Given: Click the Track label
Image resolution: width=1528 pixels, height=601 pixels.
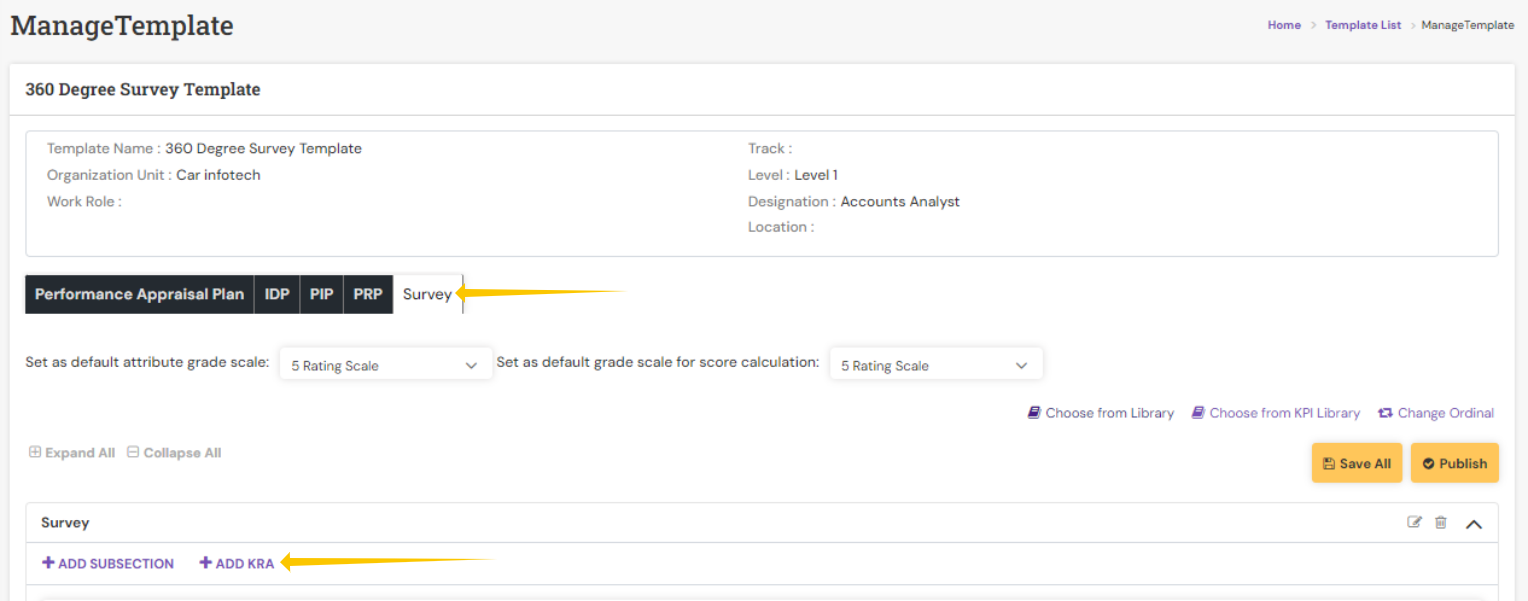Looking at the screenshot, I should tap(770, 148).
